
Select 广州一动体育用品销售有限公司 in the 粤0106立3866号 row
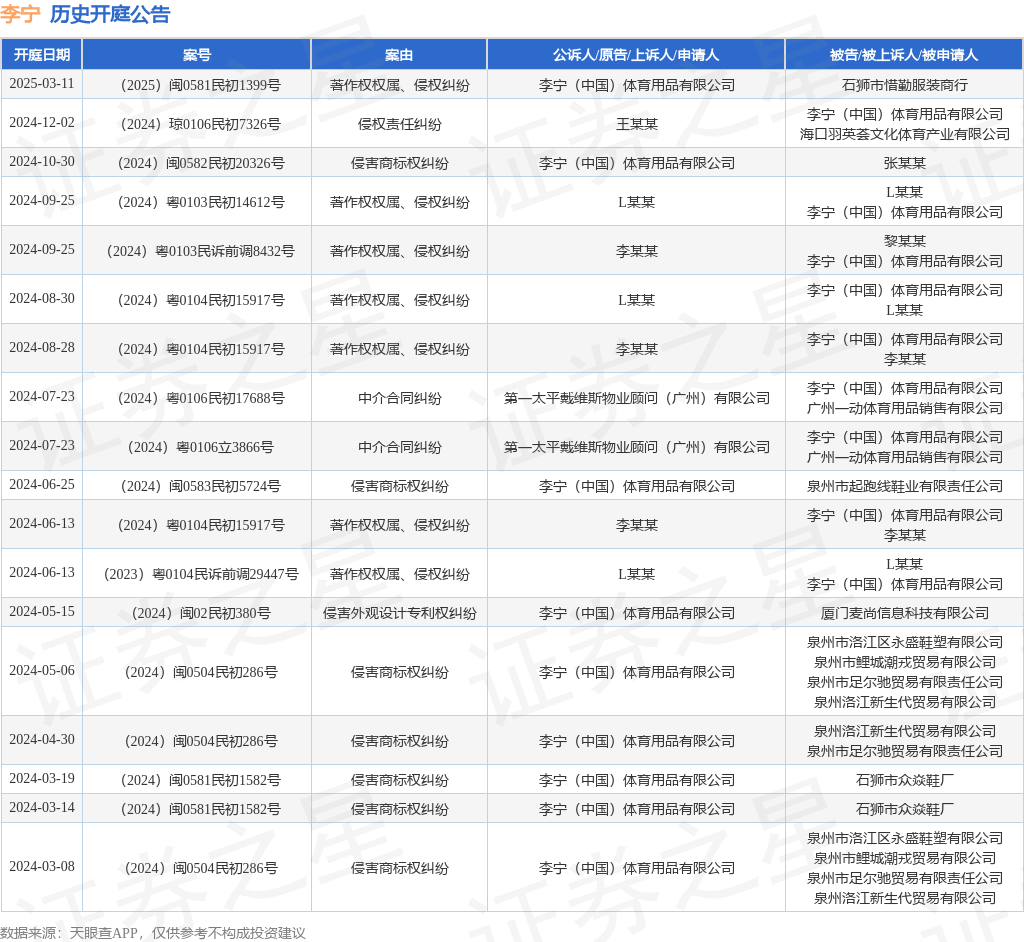coord(905,457)
